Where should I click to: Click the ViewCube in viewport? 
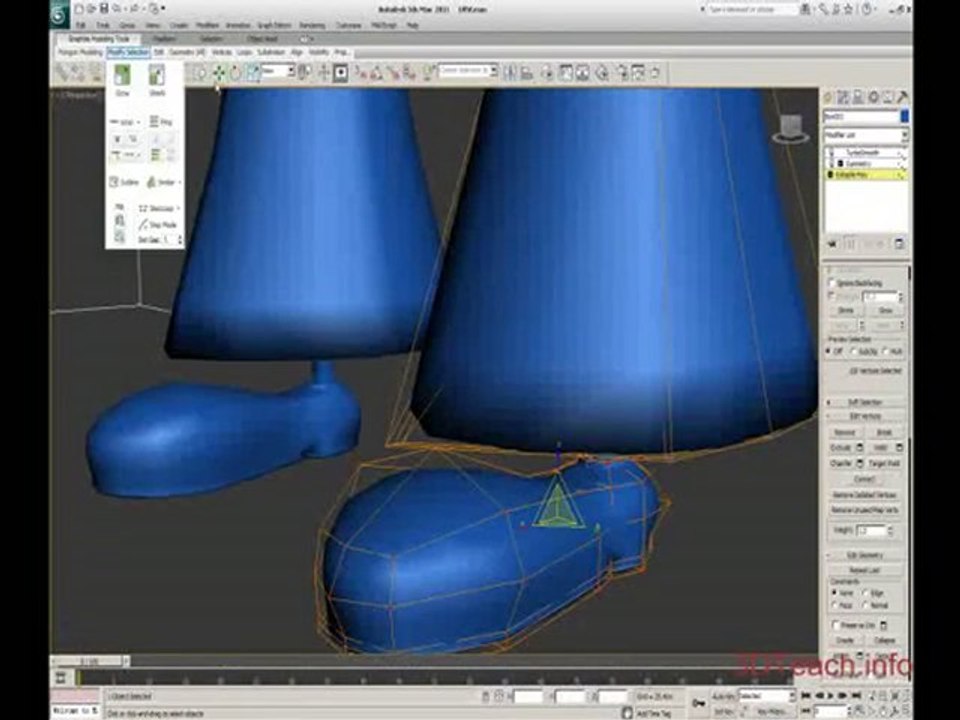(790, 129)
